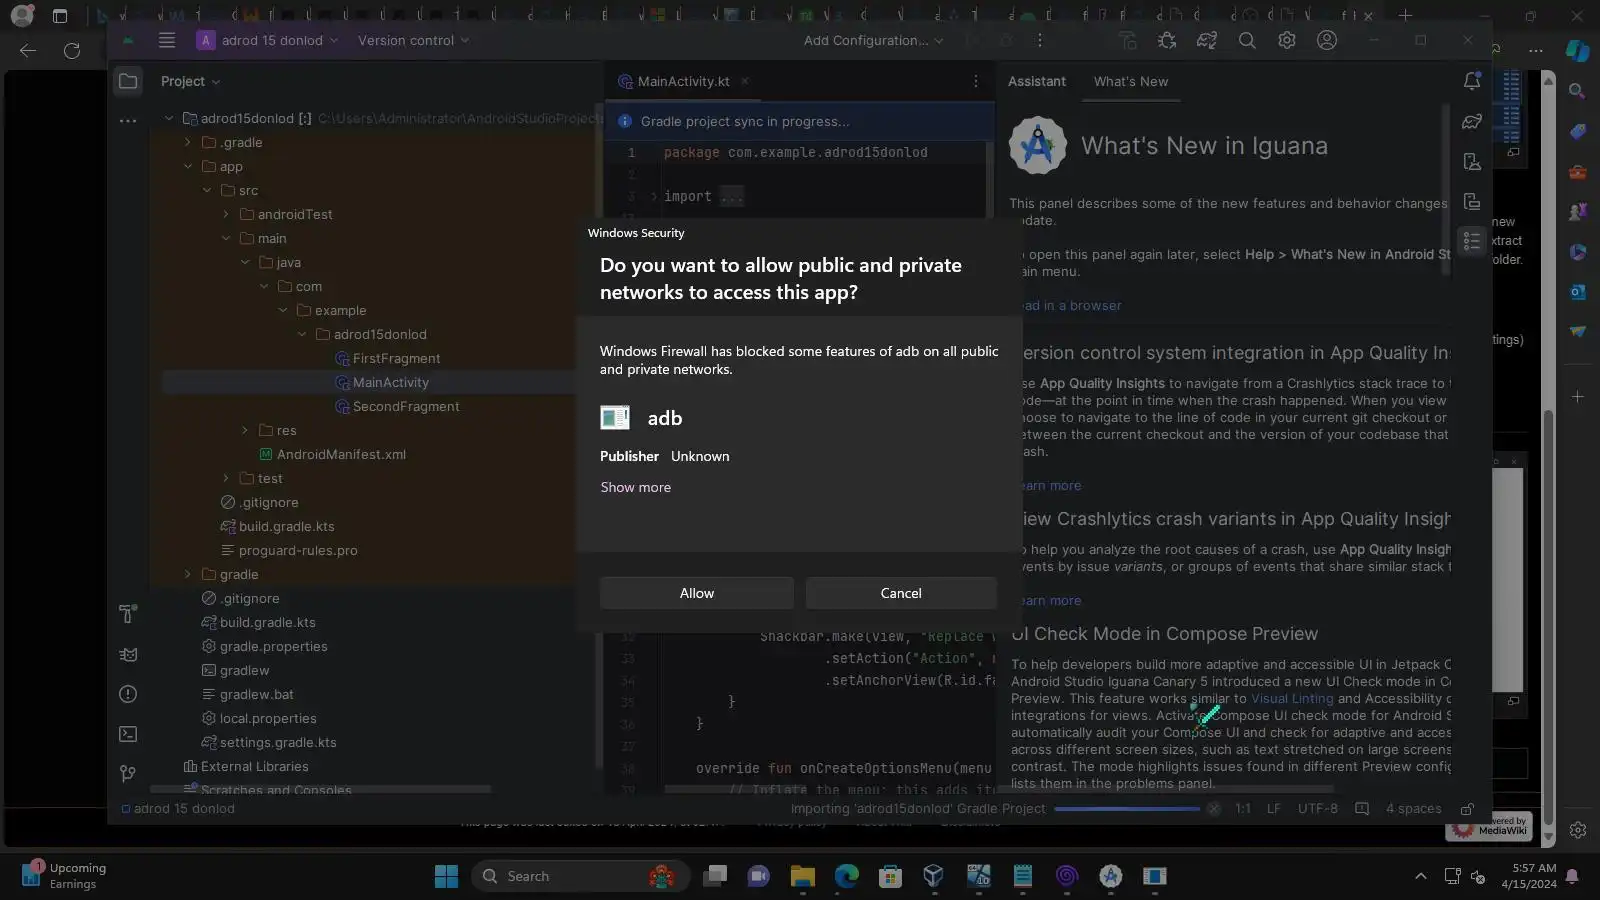1600x900 pixels.
Task: Open the Terminal tool window icon
Action: (x=128, y=734)
